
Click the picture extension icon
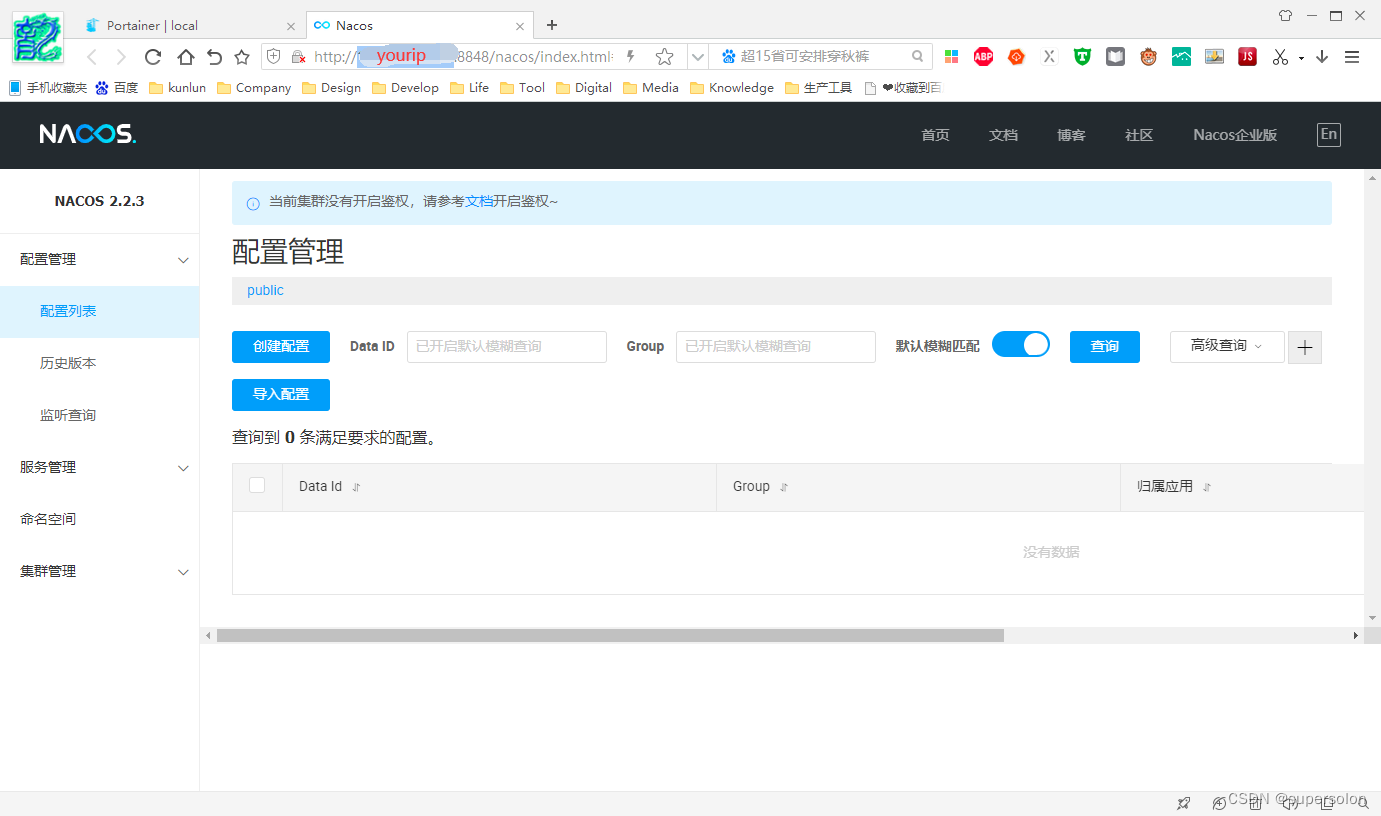pyautogui.click(x=1214, y=57)
